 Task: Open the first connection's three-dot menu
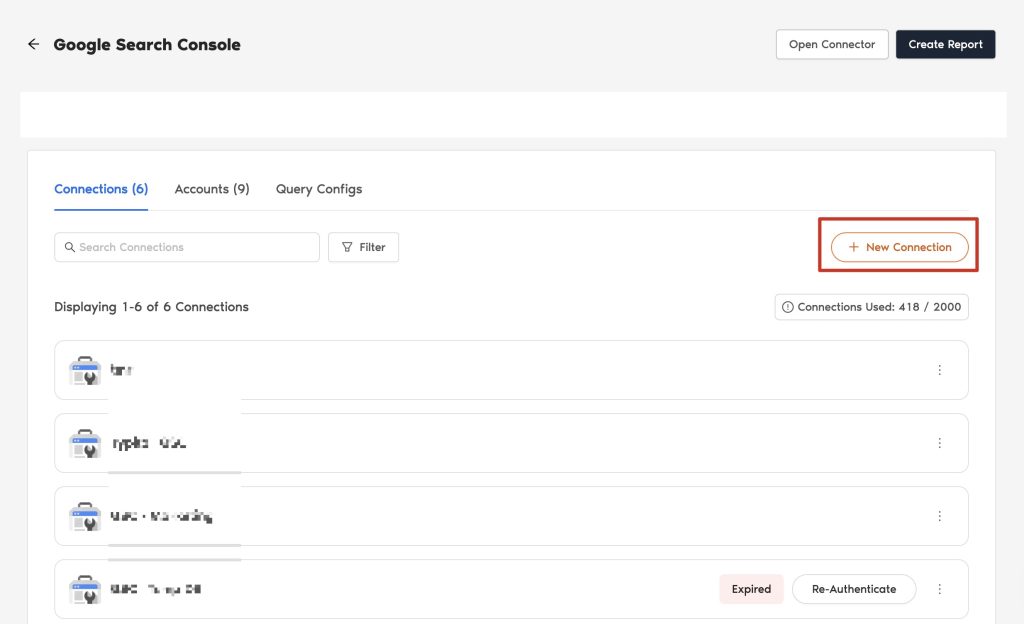939,370
